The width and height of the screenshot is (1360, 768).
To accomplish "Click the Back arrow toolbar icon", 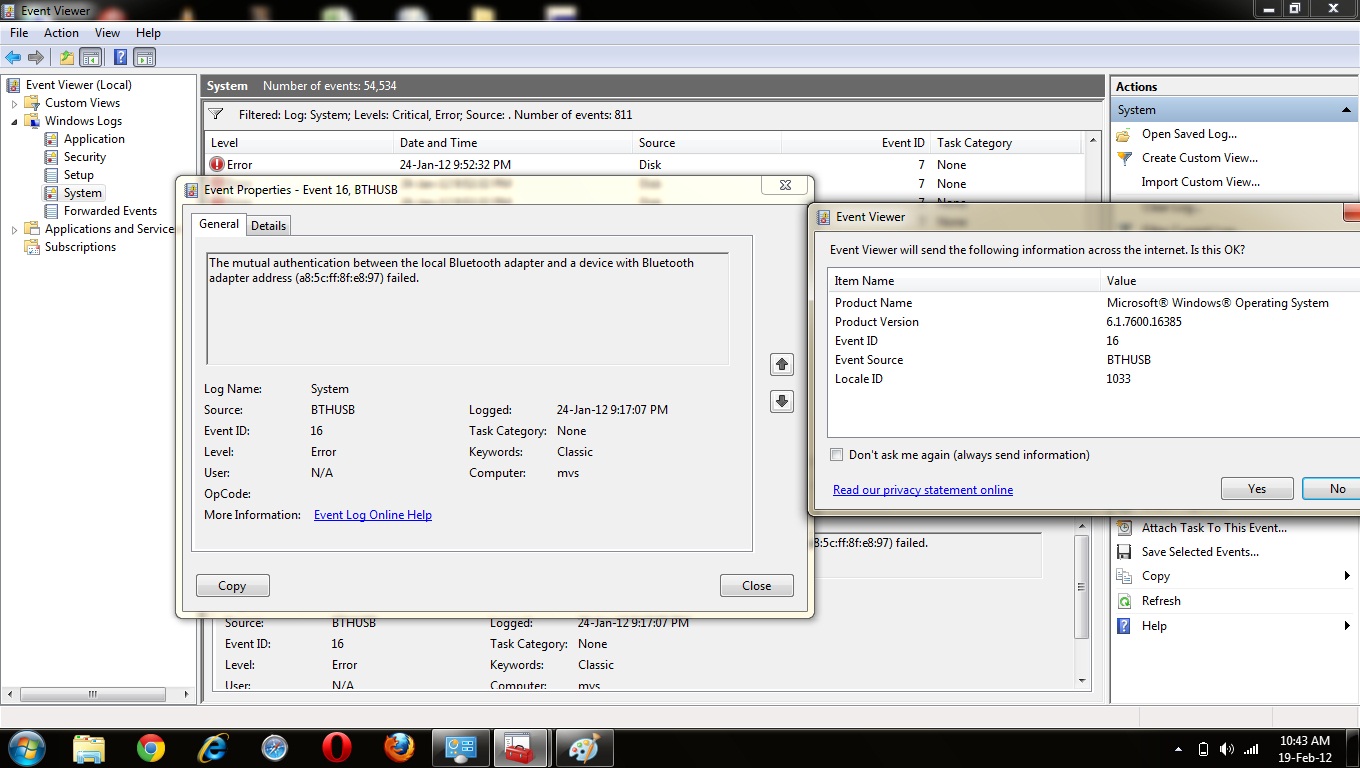I will (x=13, y=58).
